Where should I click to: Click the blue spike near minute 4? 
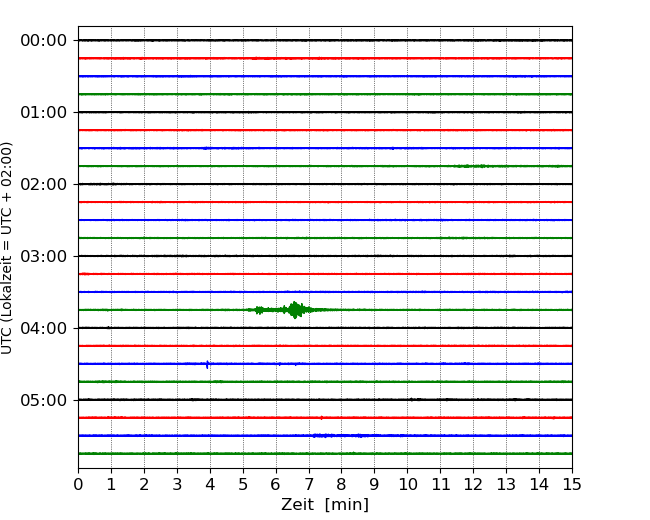[207, 364]
